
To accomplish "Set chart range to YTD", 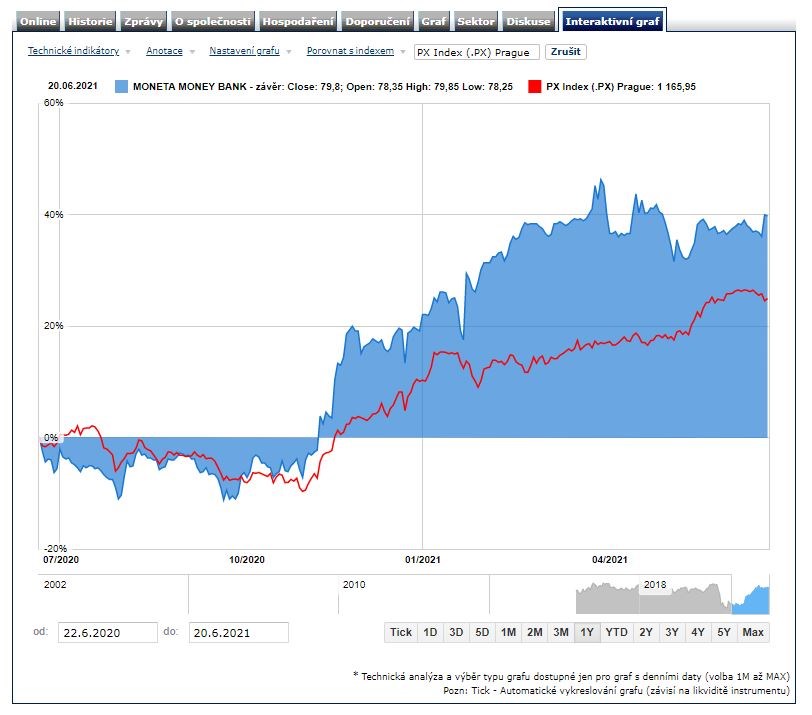I will (x=616, y=632).
